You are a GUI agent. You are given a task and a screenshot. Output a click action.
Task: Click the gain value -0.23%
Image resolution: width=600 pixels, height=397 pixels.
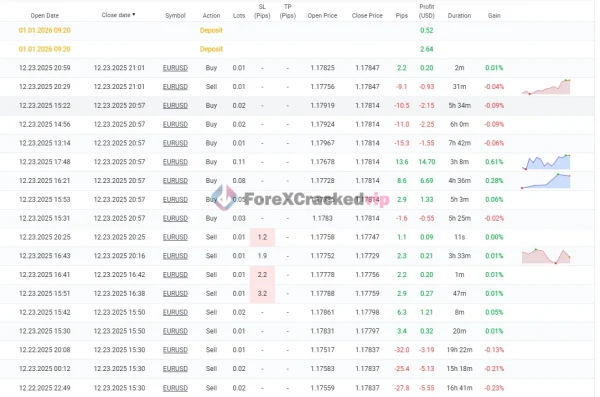(494, 388)
